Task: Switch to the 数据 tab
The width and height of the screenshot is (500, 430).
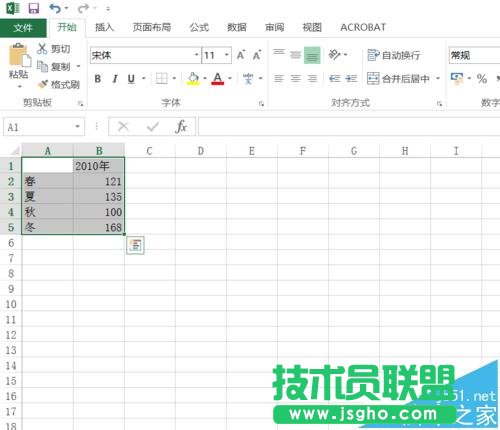Action: click(237, 27)
